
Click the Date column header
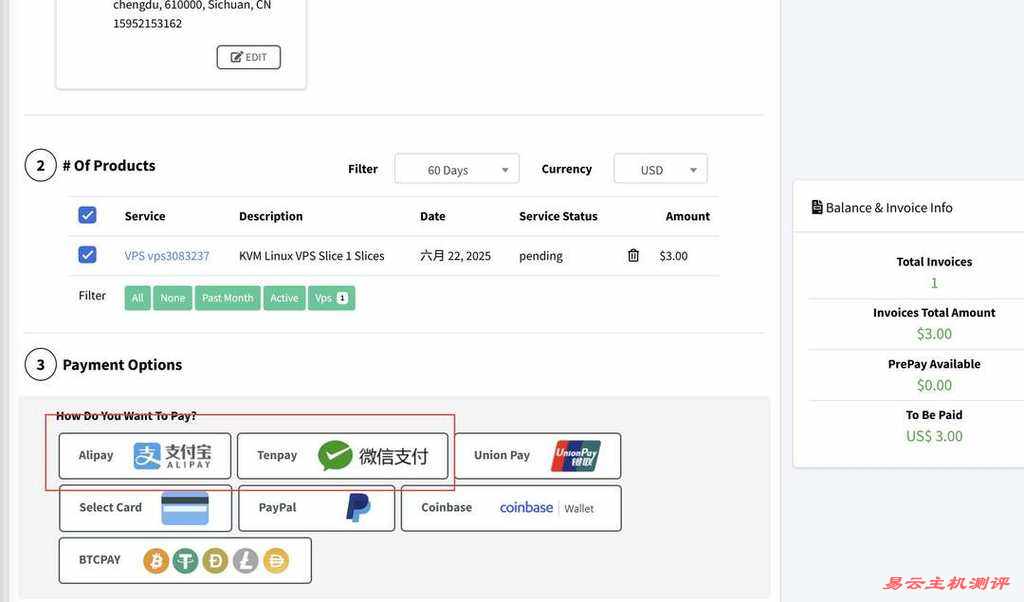pyautogui.click(x=432, y=216)
